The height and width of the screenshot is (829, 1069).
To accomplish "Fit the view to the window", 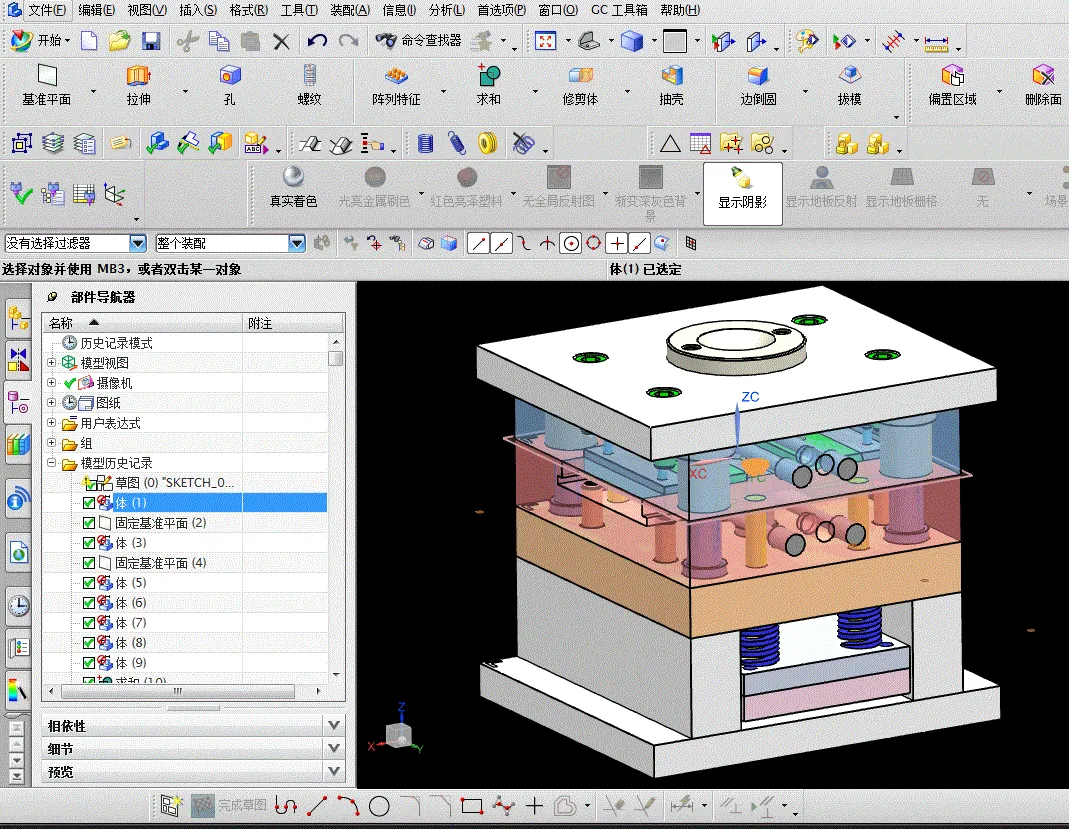I will point(545,41).
